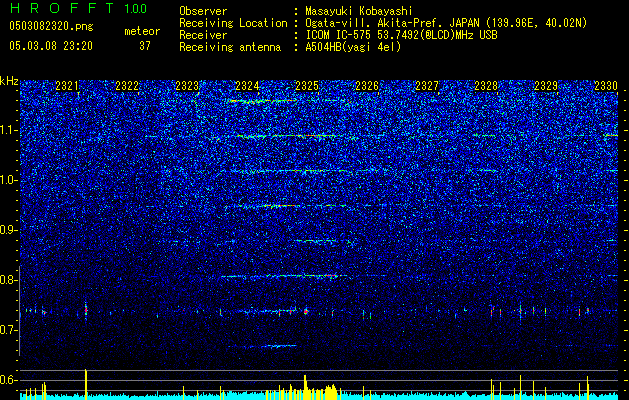
Task: Click the 0.7 frequency axis label
Action: pos(8,330)
